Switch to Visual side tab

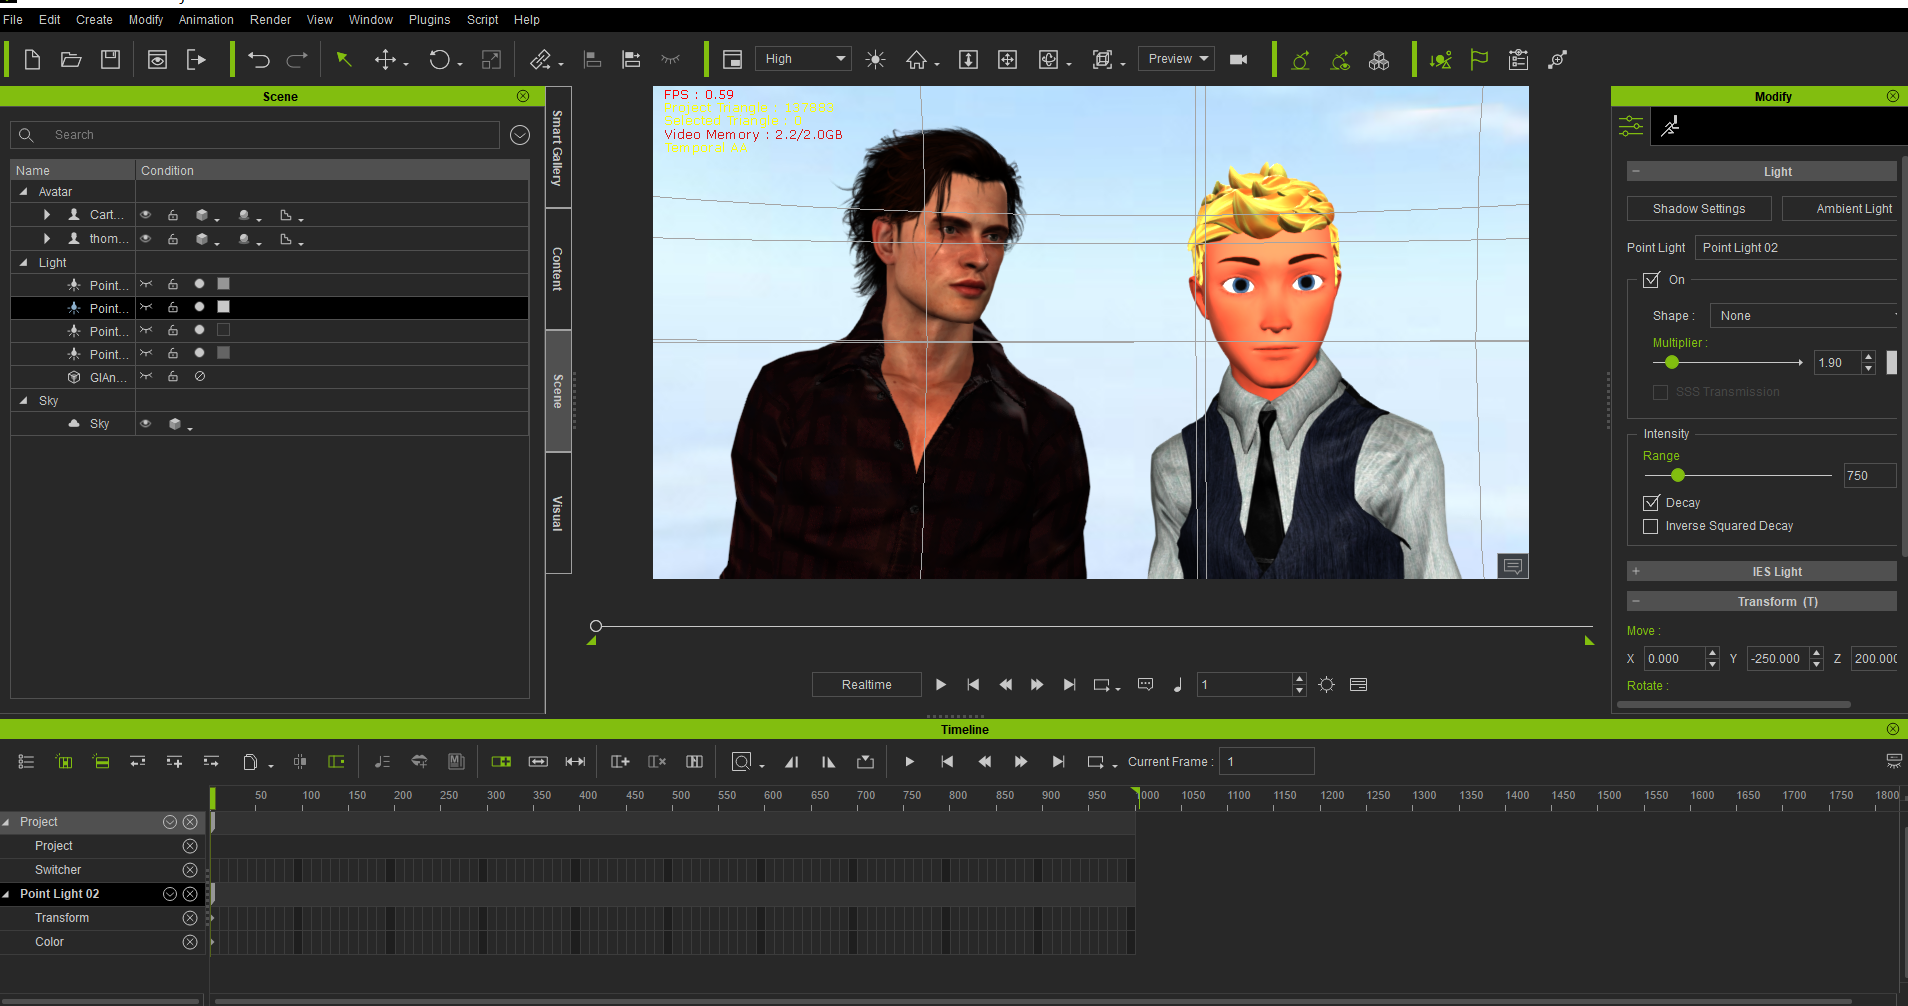pos(558,513)
